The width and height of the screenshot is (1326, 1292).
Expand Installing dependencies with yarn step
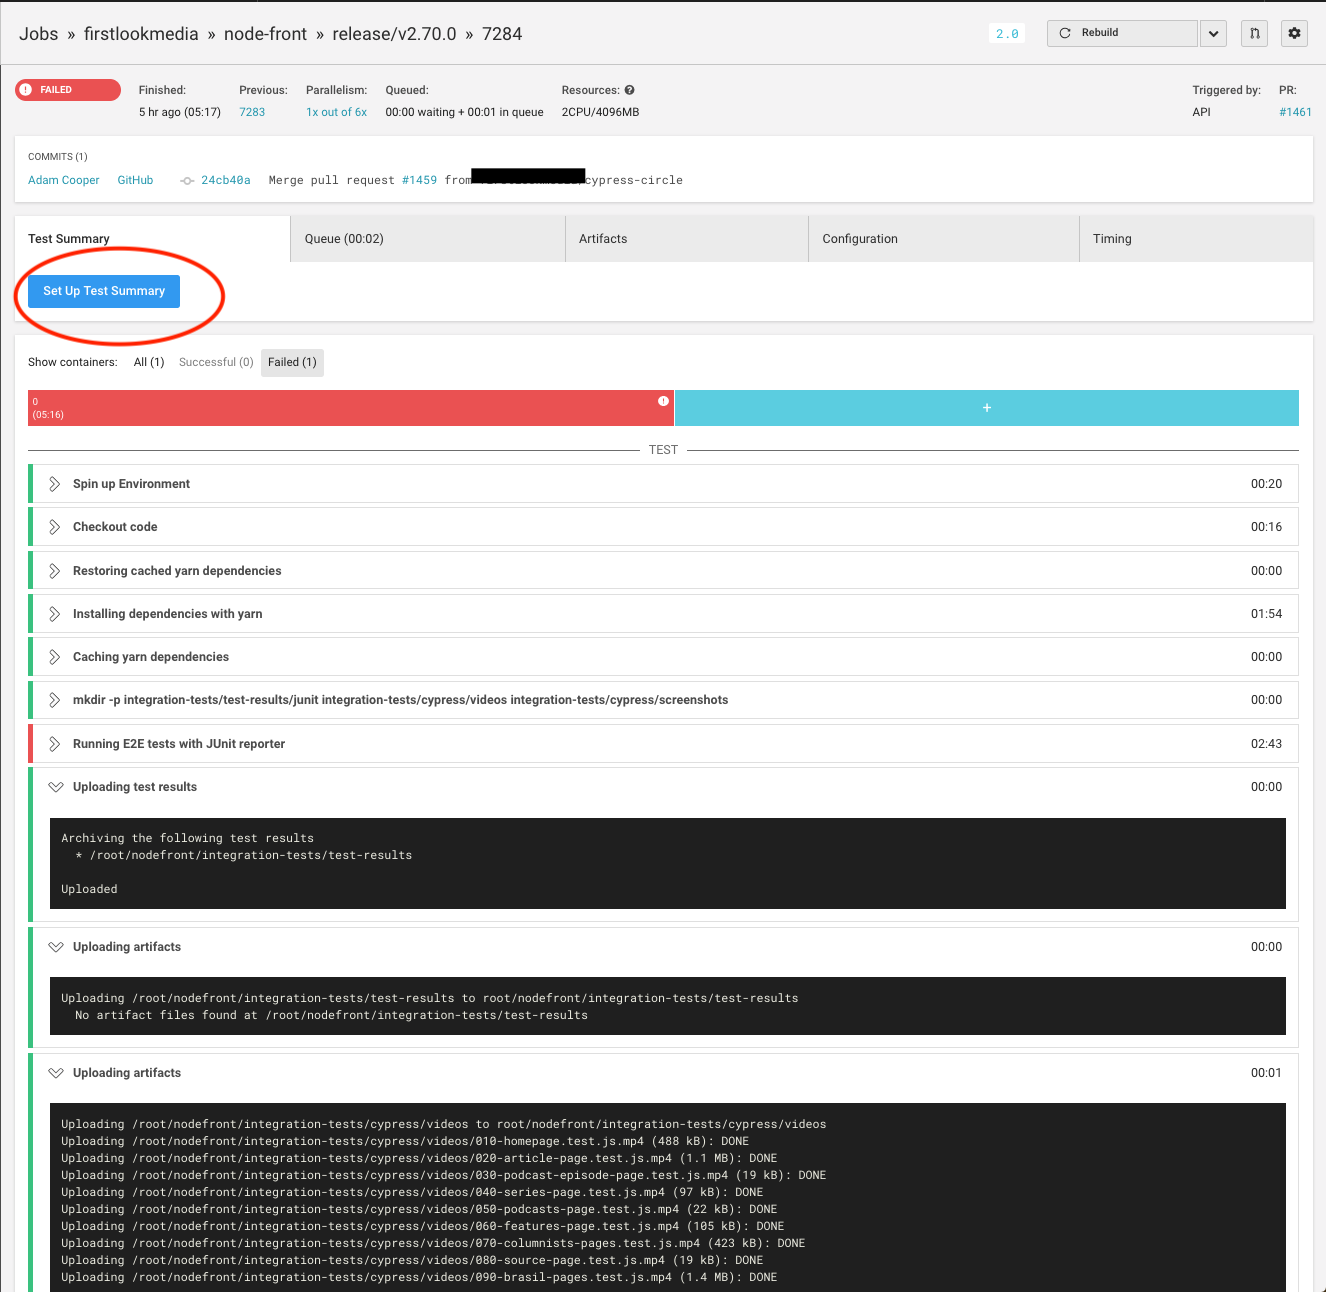pyautogui.click(x=55, y=614)
